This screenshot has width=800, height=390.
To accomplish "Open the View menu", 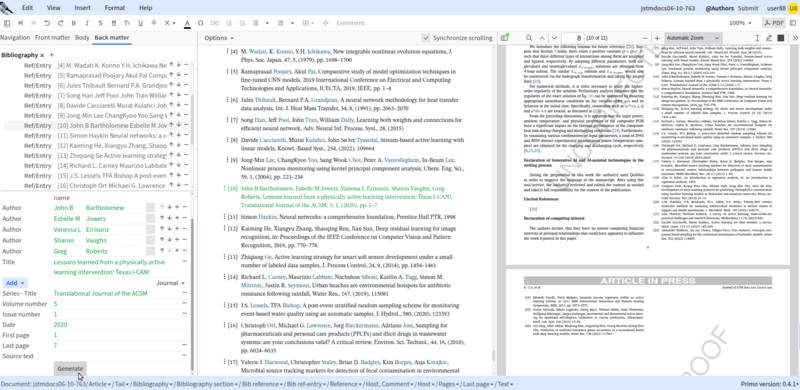I will 54,8.
